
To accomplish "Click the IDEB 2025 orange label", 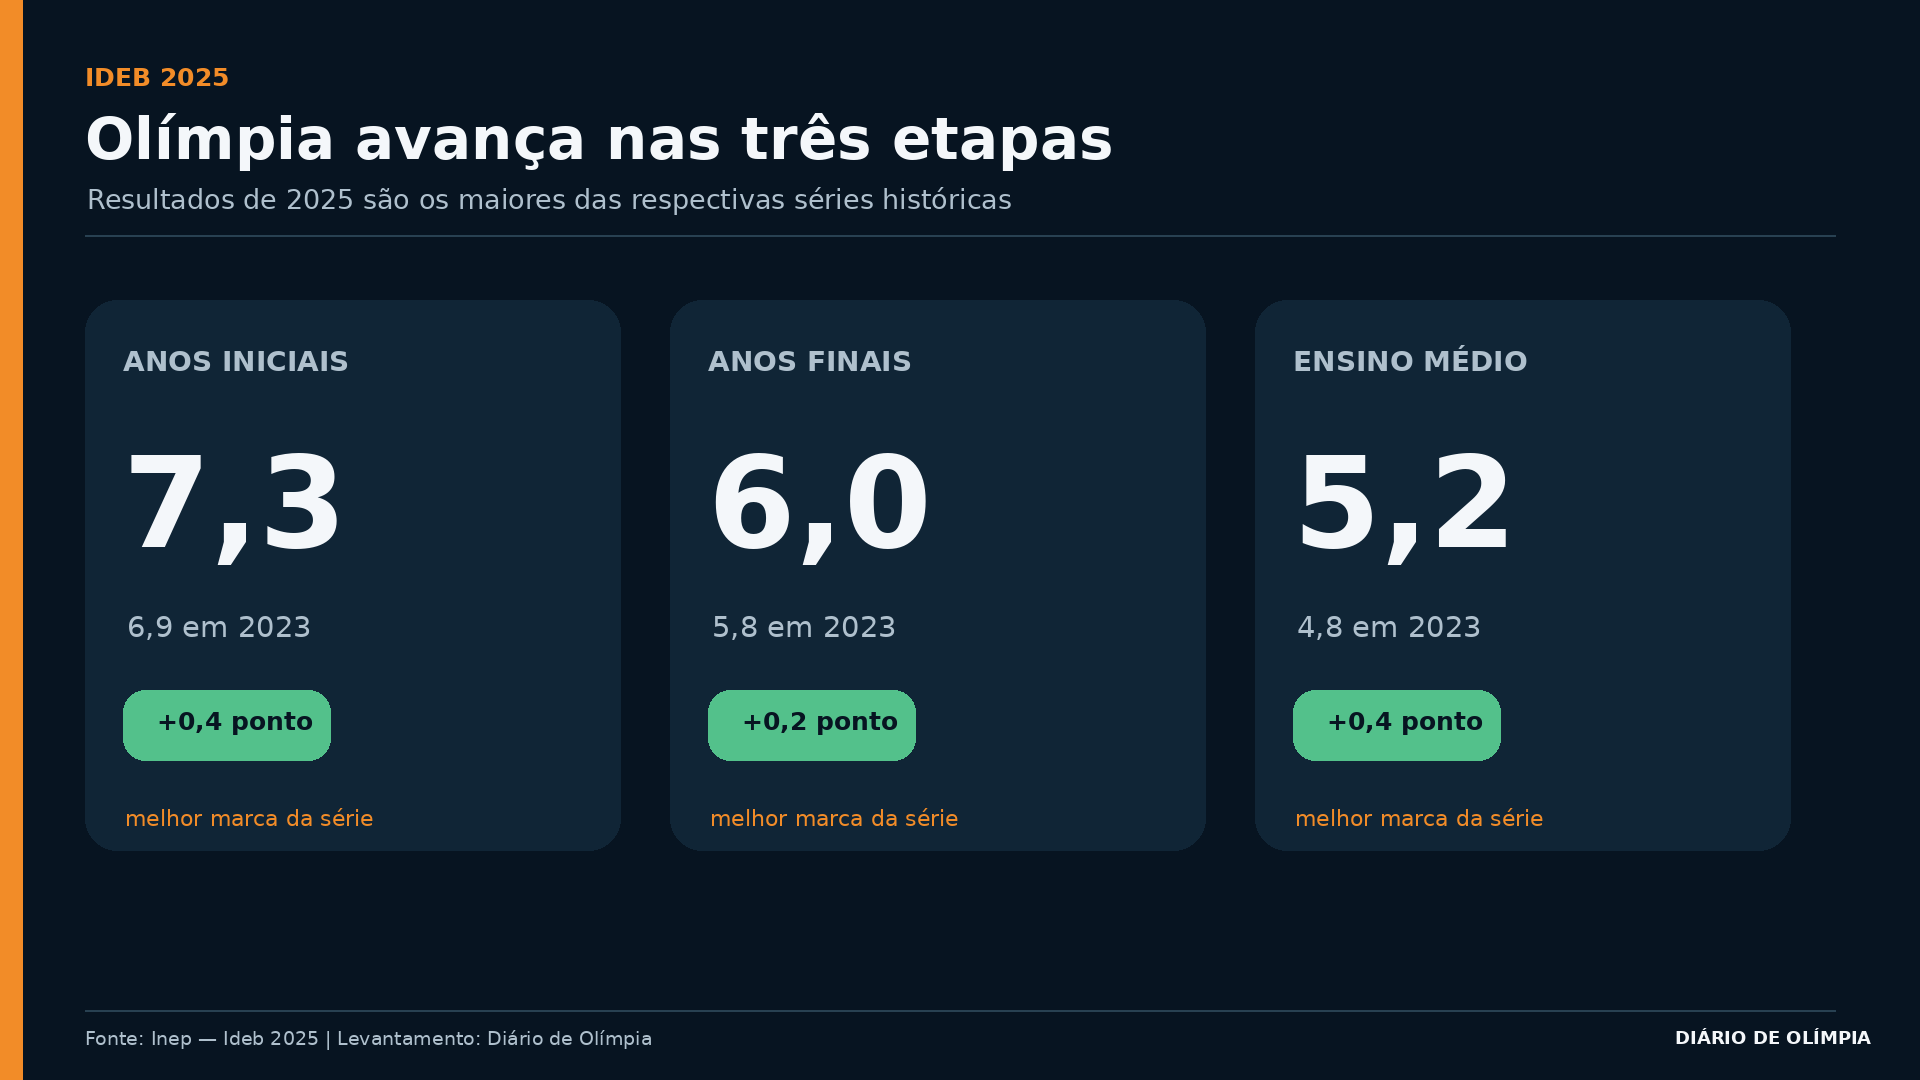I will (157, 78).
